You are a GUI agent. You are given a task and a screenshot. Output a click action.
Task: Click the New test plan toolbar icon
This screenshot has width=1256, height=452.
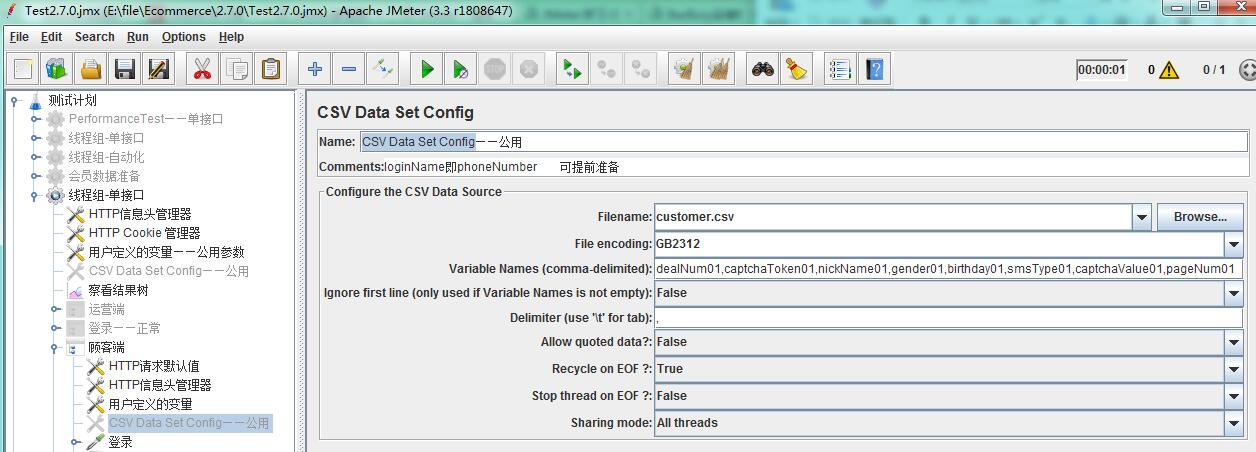point(24,70)
